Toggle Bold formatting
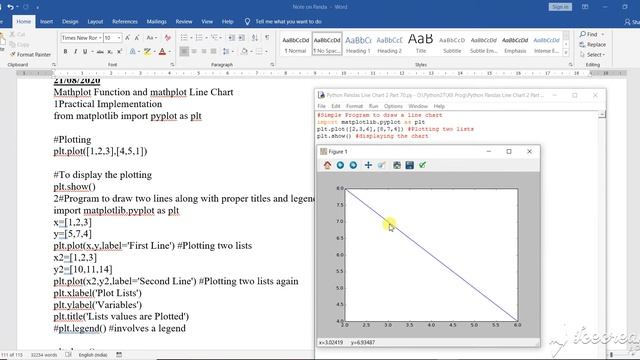The width and height of the screenshot is (640, 360). 65,51
